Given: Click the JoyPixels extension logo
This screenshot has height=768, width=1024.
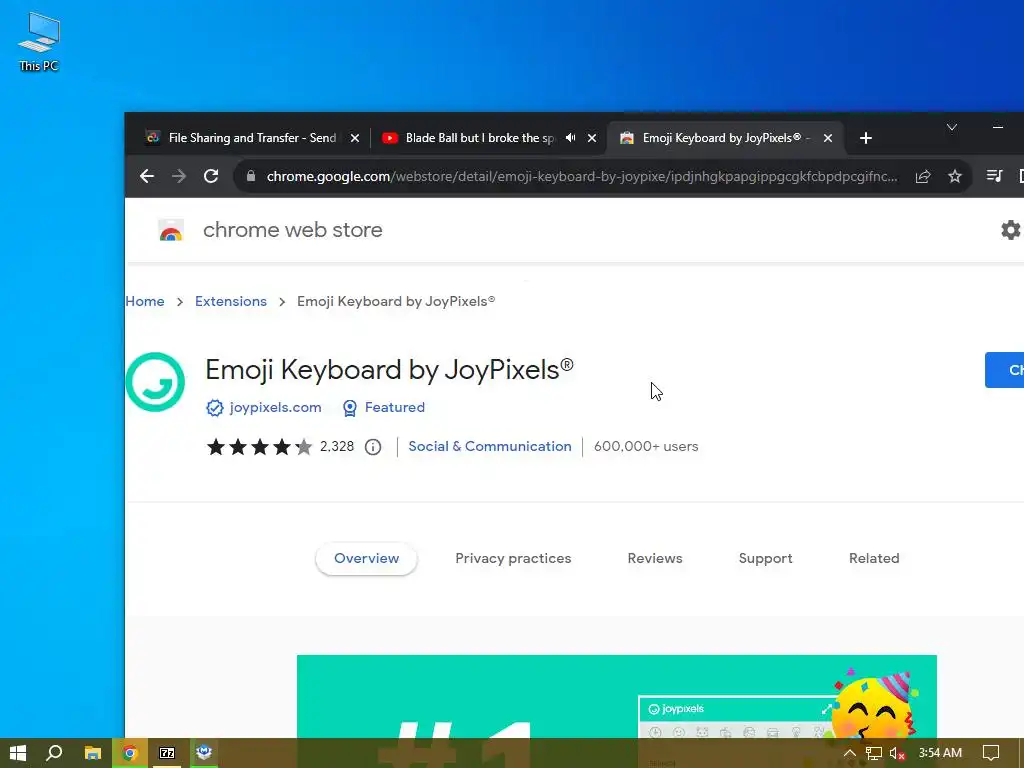Looking at the screenshot, I should 155,382.
